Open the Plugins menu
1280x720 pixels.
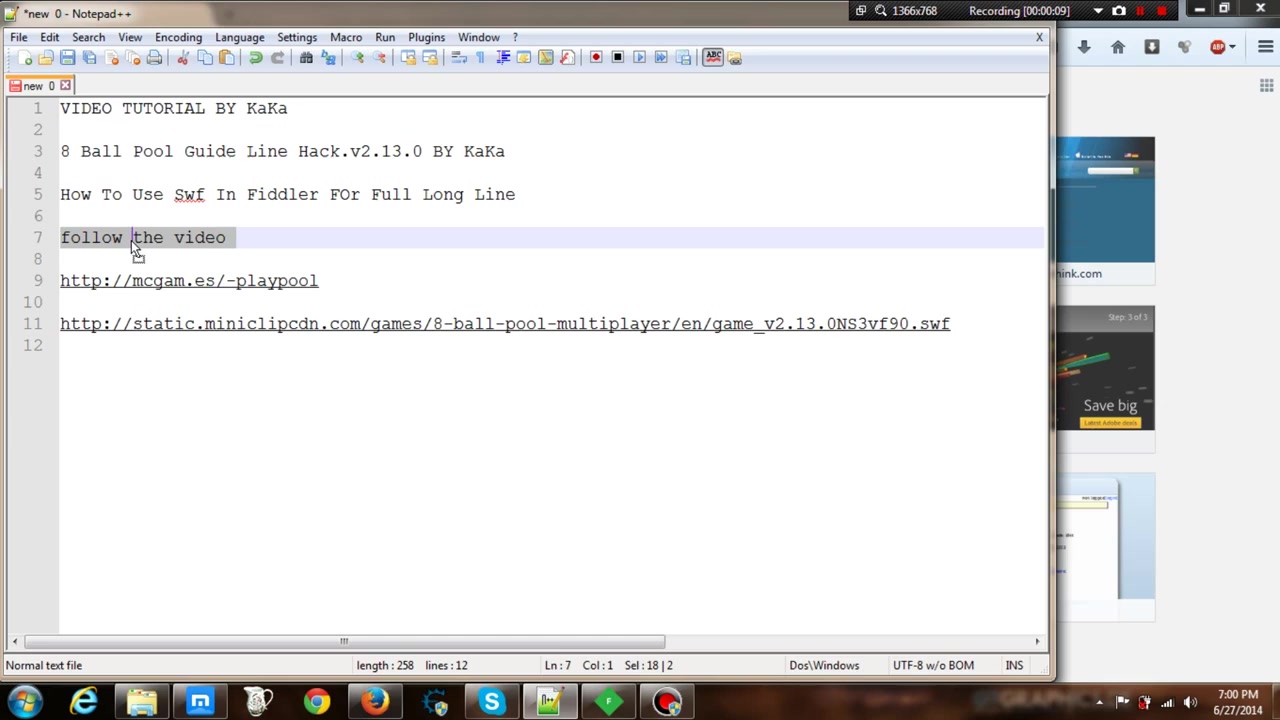point(426,37)
